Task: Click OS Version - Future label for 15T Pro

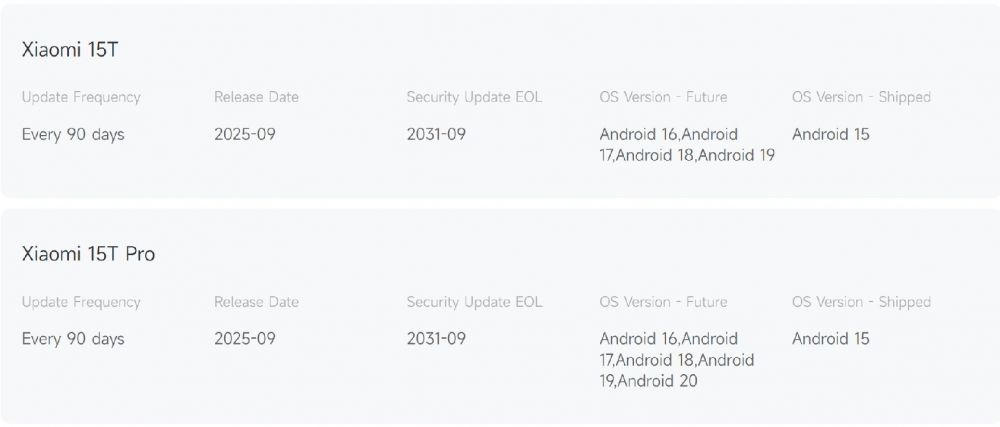Action: pyautogui.click(x=663, y=302)
